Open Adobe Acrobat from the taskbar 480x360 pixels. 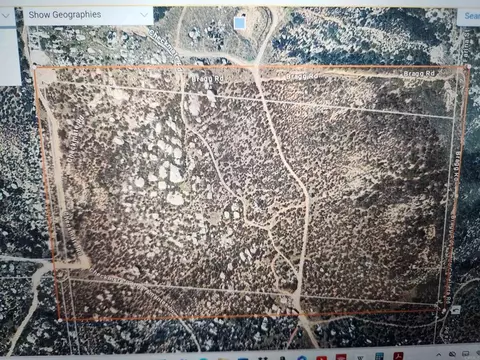click(398, 357)
